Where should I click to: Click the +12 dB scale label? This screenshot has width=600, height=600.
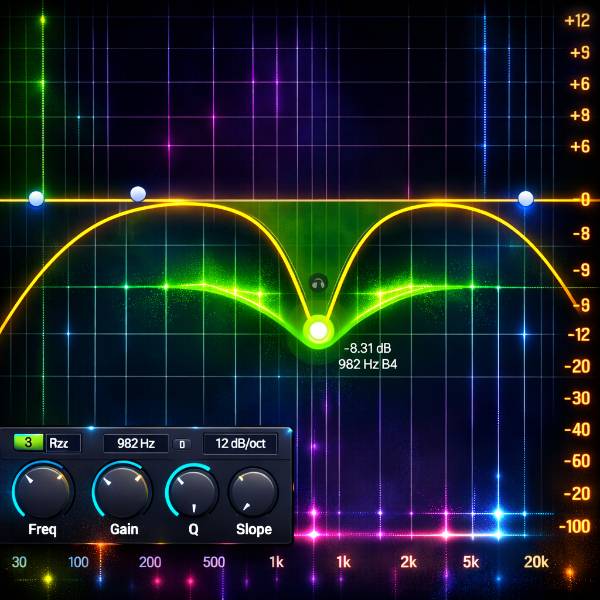577,20
